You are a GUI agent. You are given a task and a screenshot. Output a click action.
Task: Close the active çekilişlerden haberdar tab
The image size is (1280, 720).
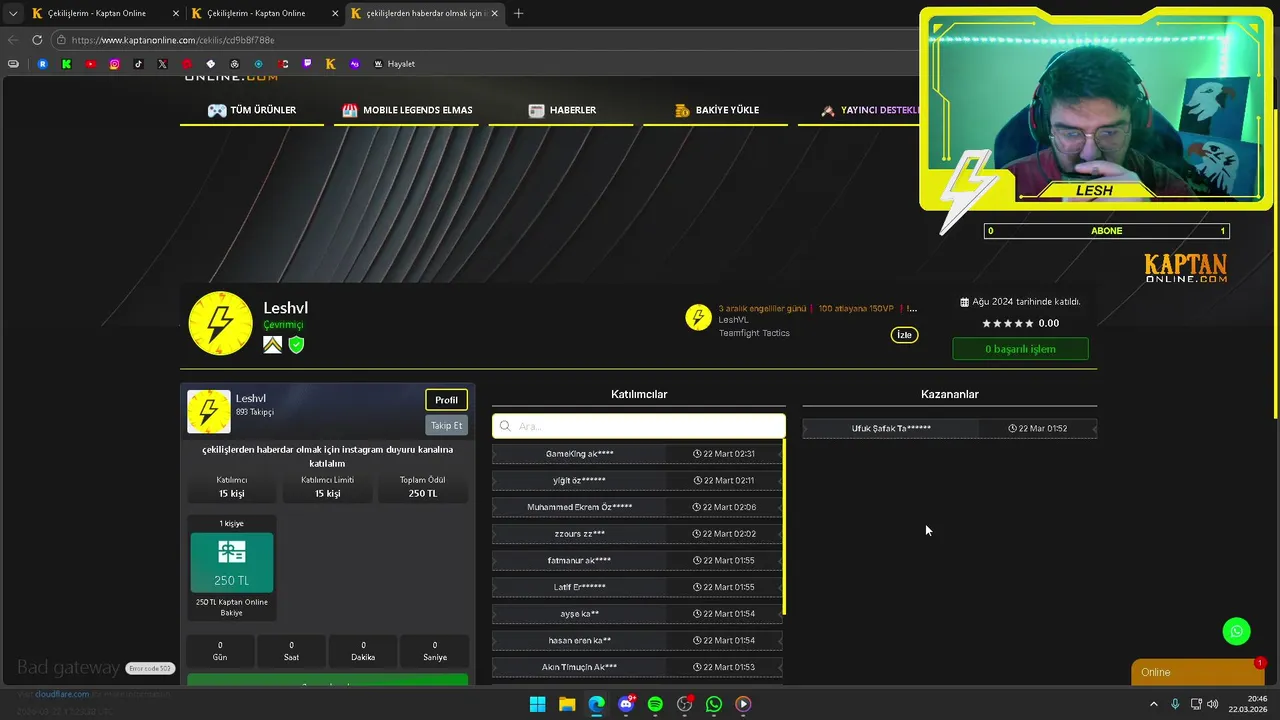[x=494, y=13]
